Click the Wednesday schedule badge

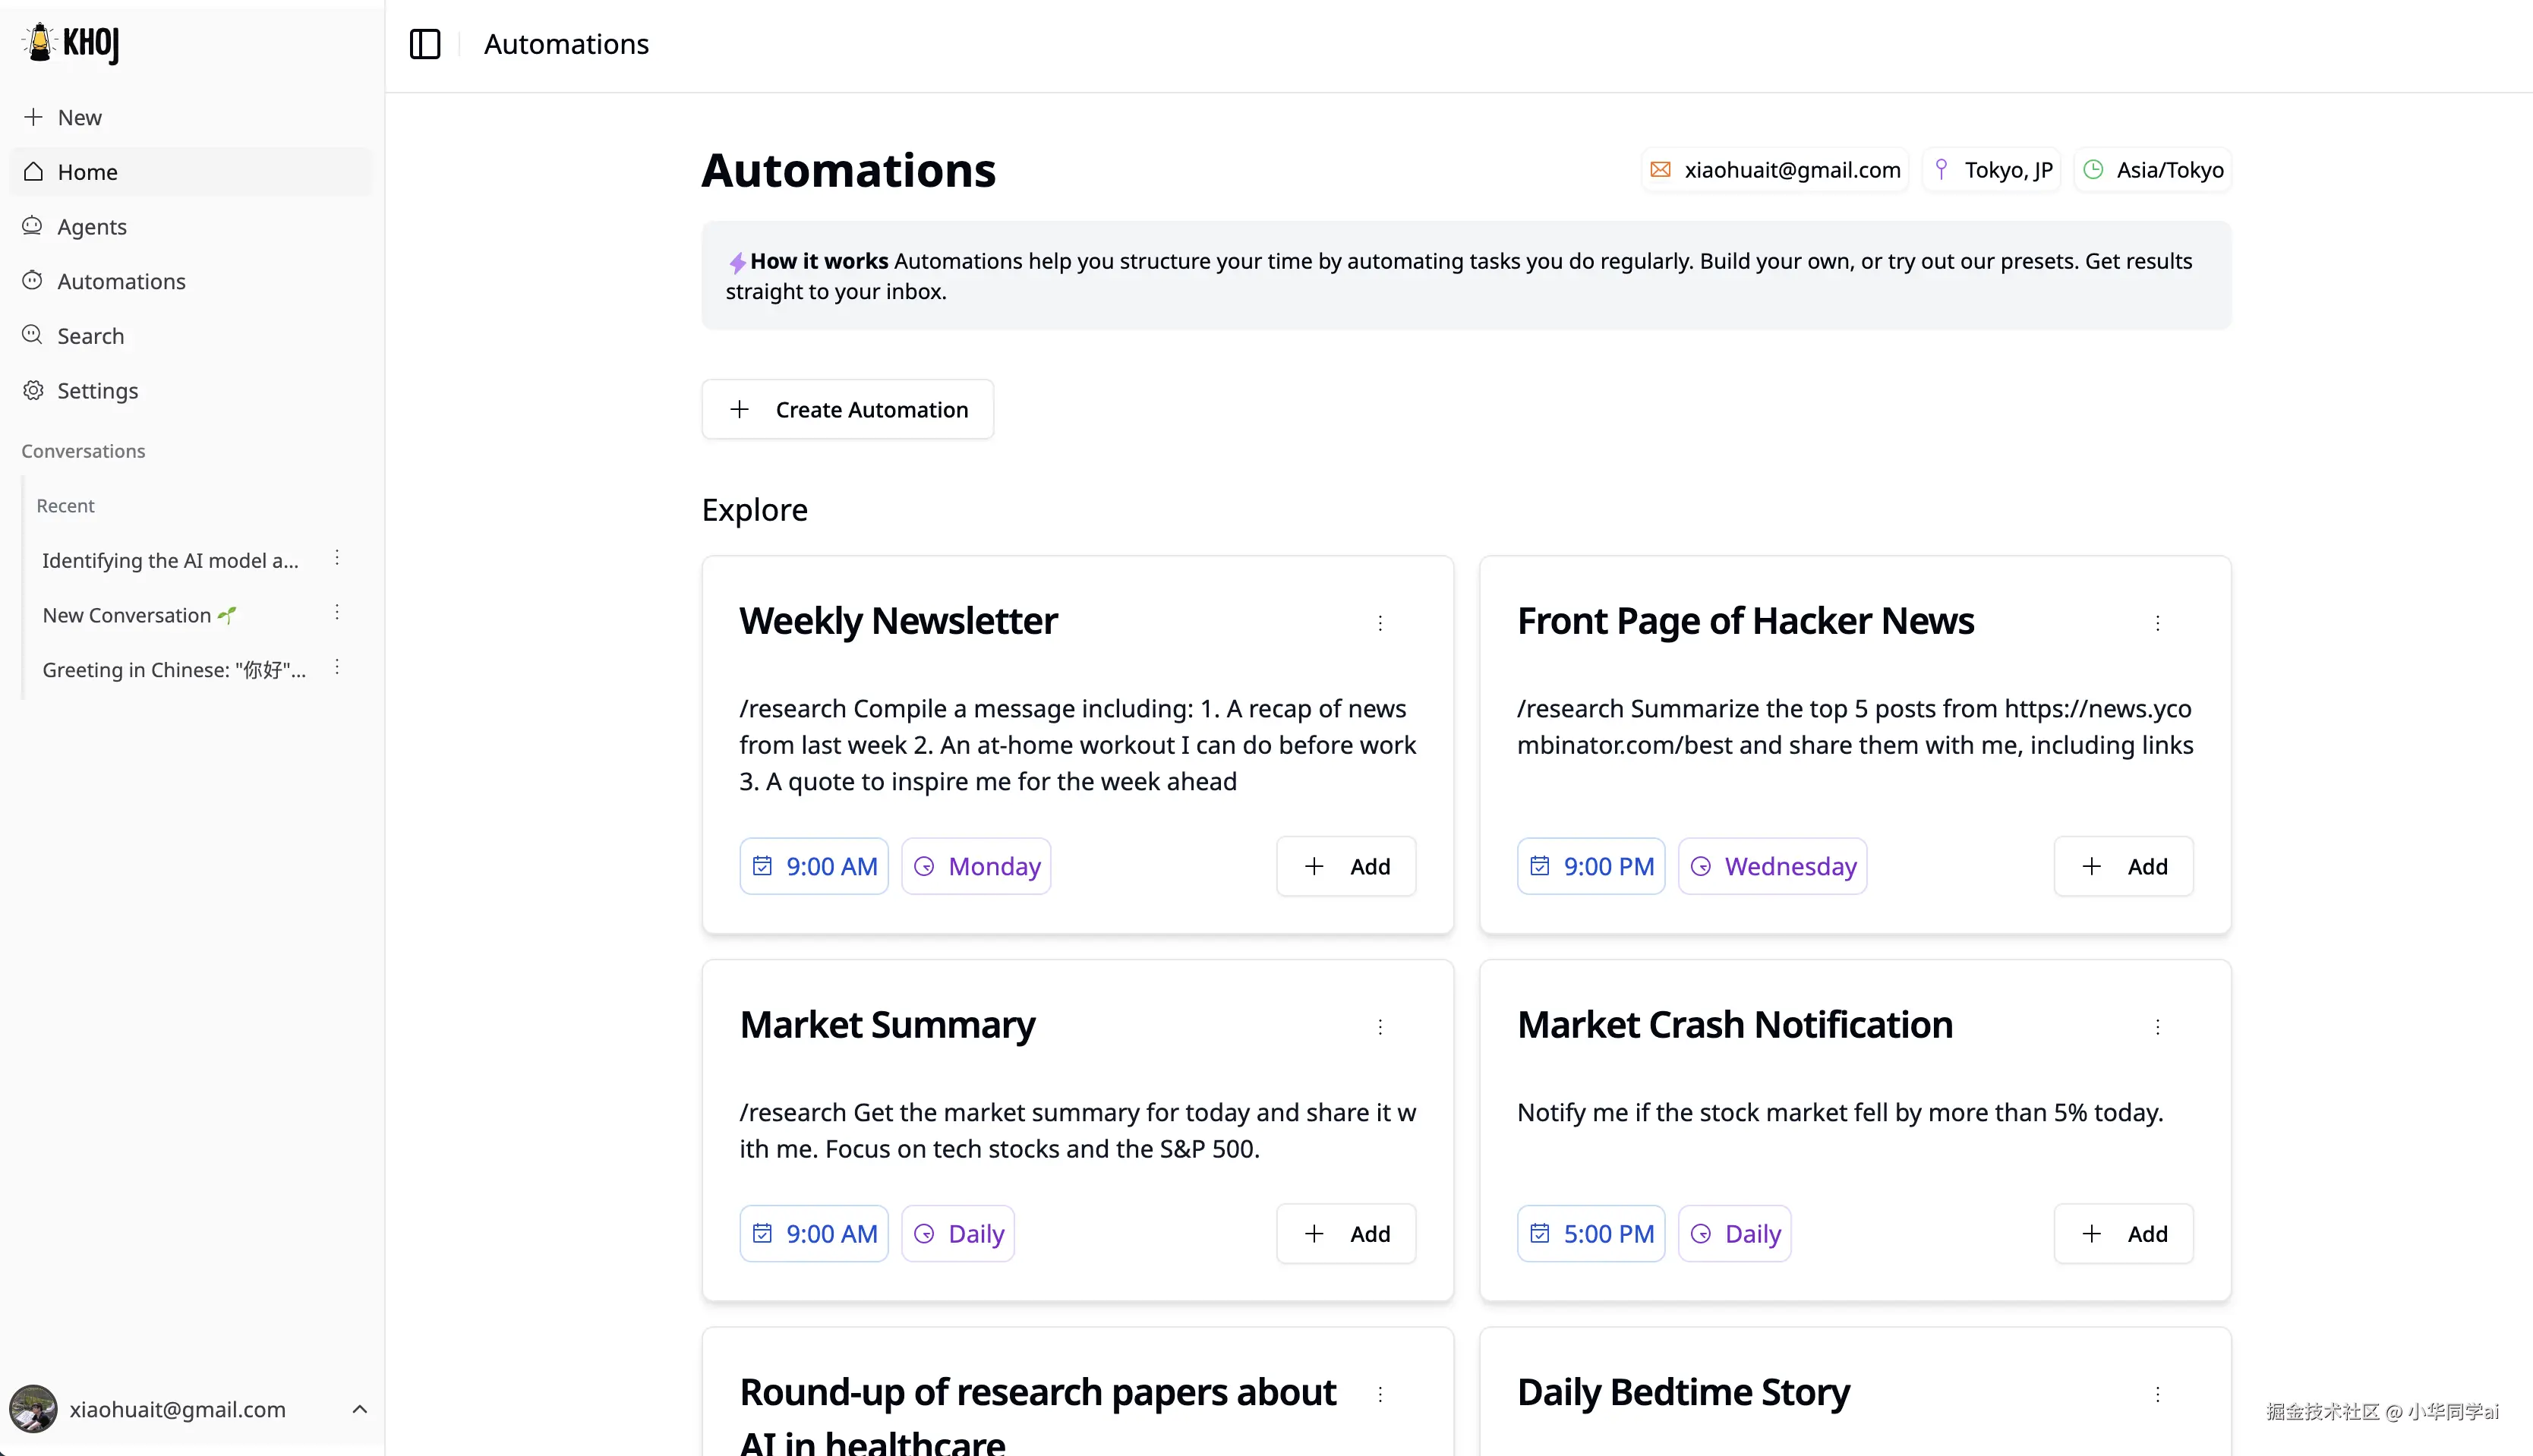pos(1771,866)
